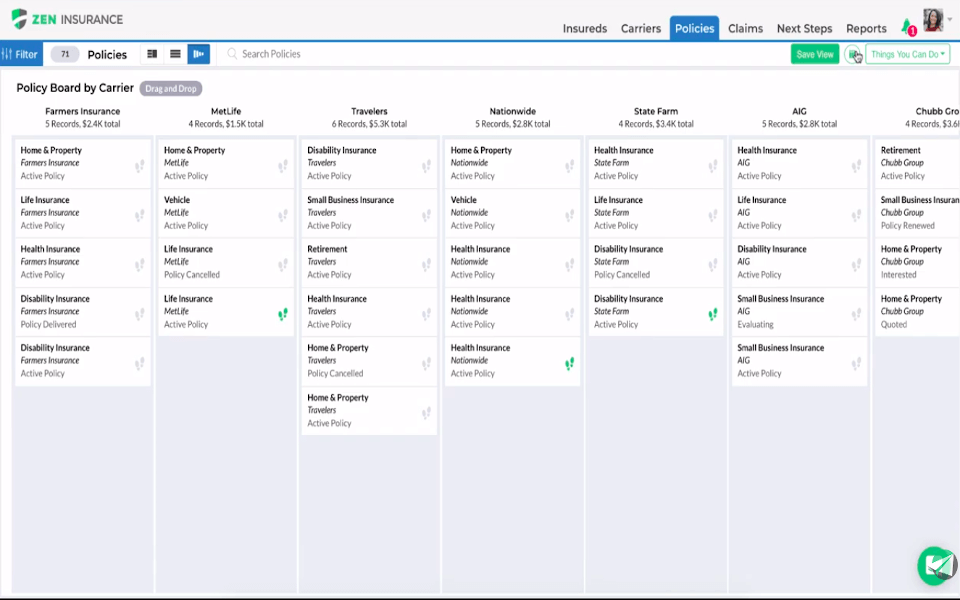Switch to split view layout icon
This screenshot has height=600, width=960.
152,54
